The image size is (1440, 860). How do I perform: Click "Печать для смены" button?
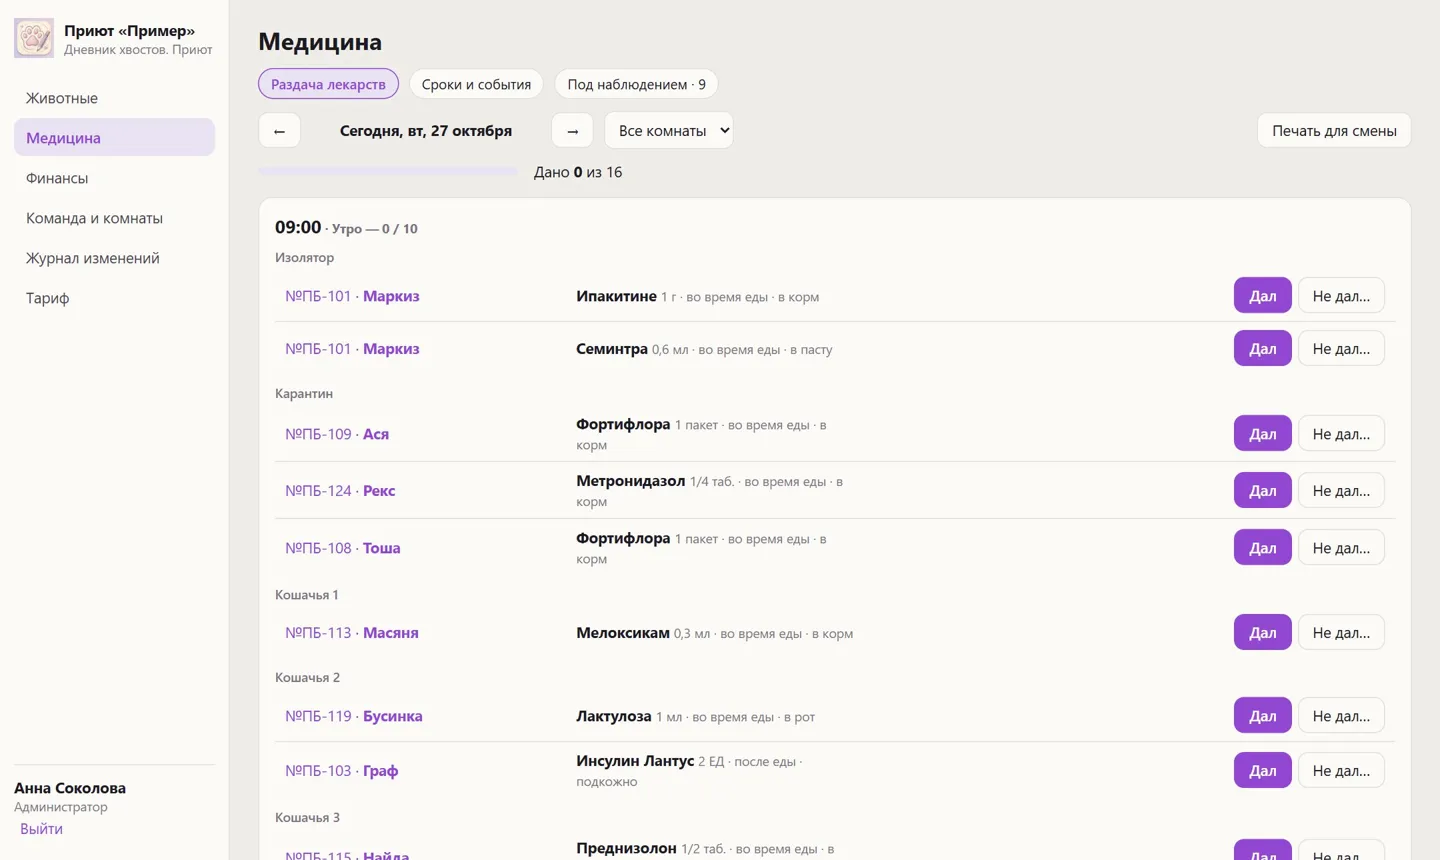tap(1334, 130)
